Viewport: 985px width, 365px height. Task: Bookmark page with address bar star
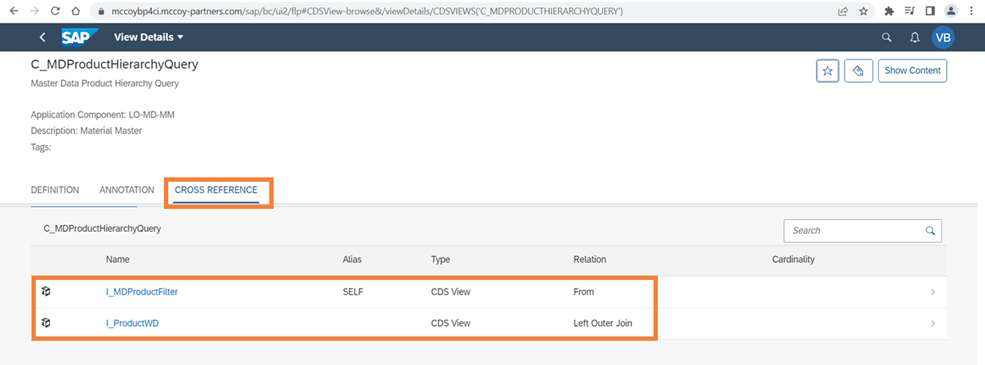click(863, 11)
